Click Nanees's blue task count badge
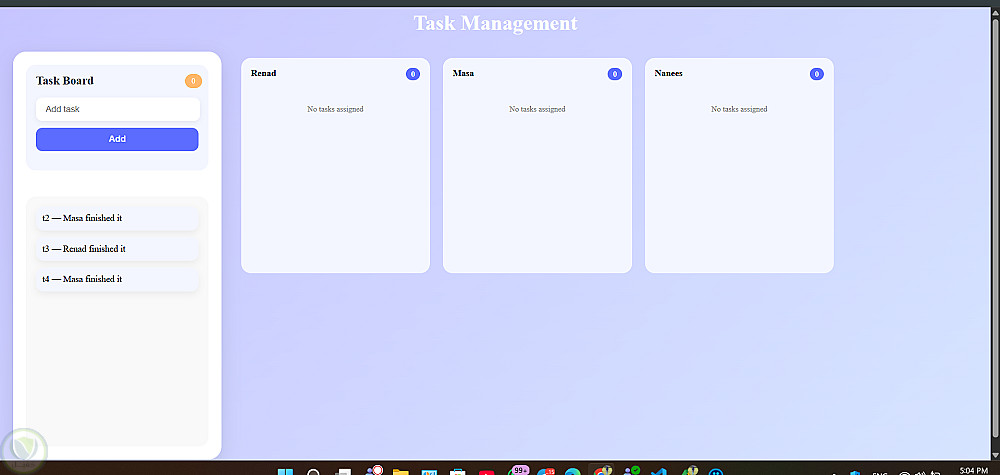Viewport: 1000px width, 475px height. [x=816, y=74]
